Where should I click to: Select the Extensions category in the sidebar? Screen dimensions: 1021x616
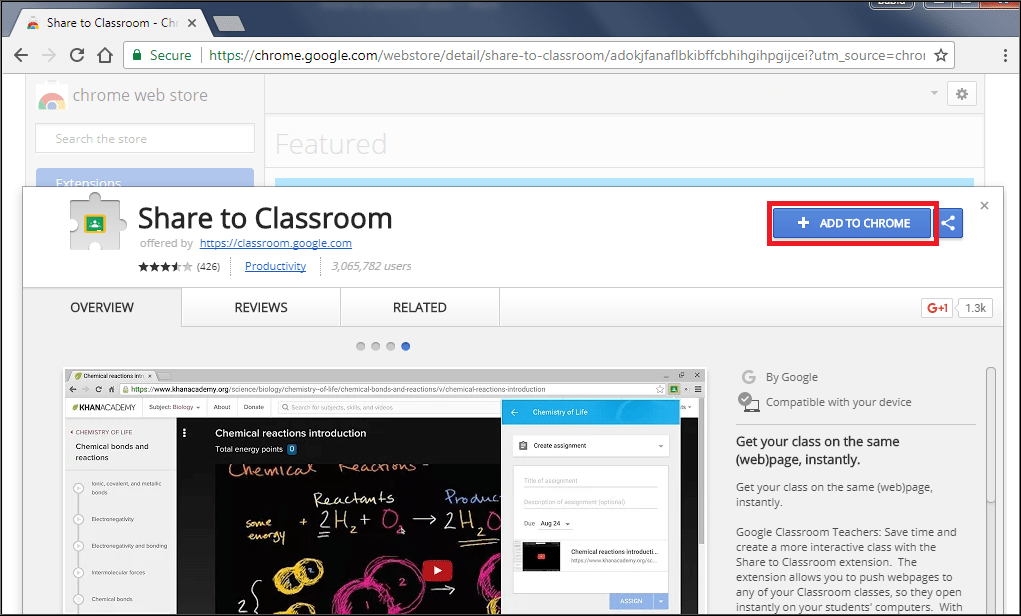pos(145,178)
